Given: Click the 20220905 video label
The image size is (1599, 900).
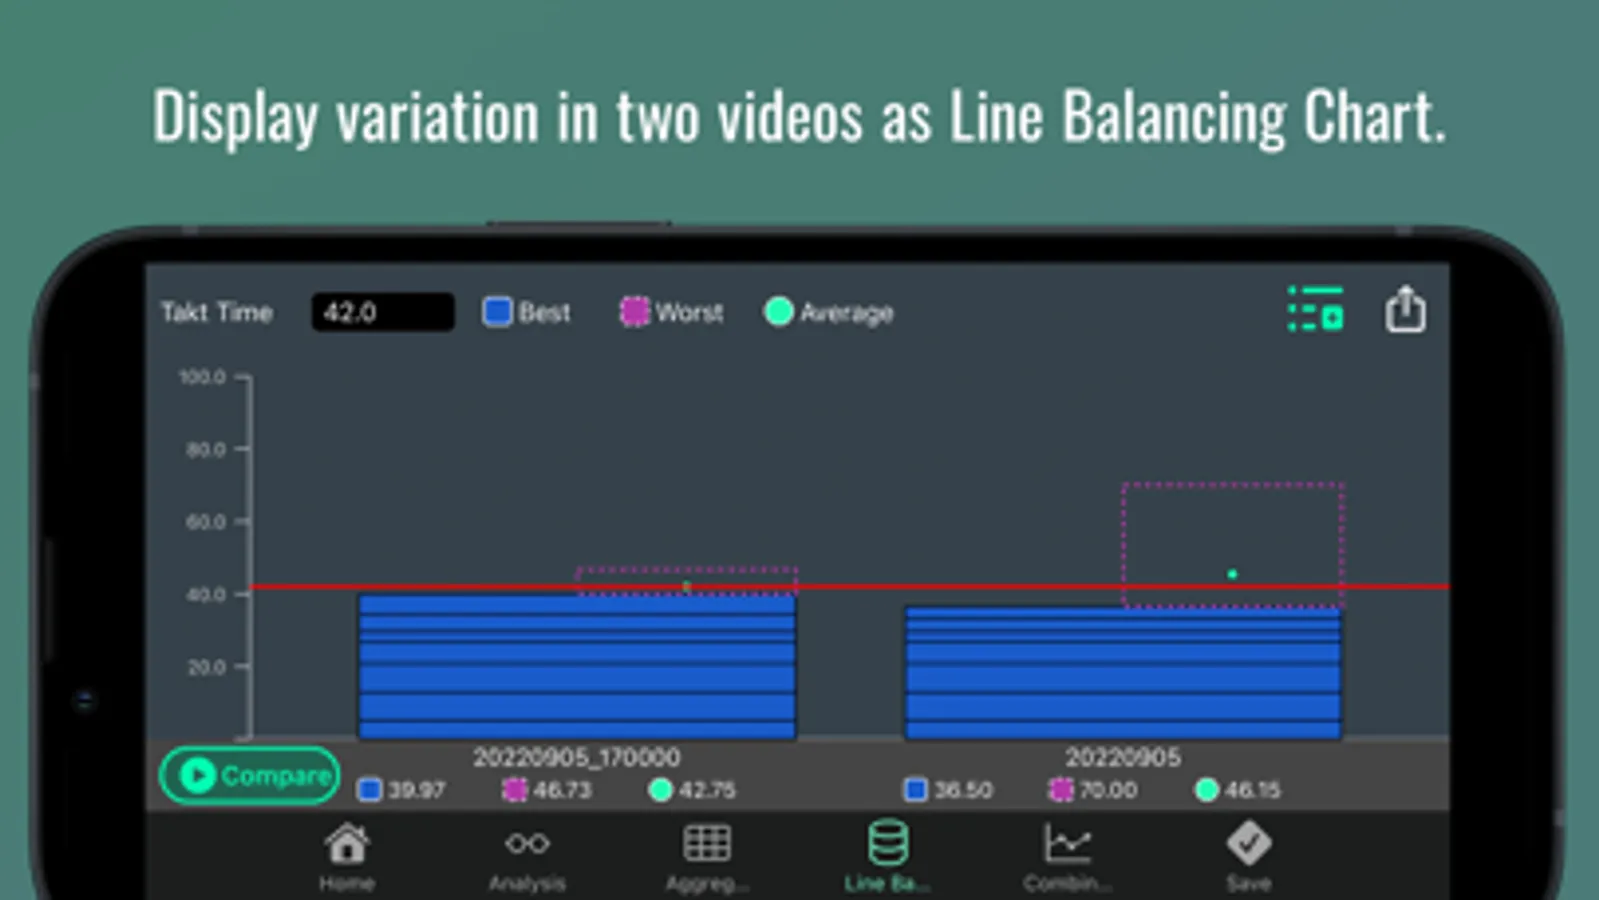Looking at the screenshot, I should pyautogui.click(x=1123, y=757).
